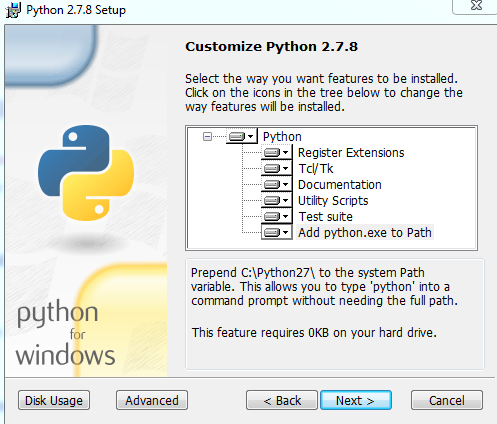Cancel the Python setup
This screenshot has width=497, height=424.
(447, 400)
